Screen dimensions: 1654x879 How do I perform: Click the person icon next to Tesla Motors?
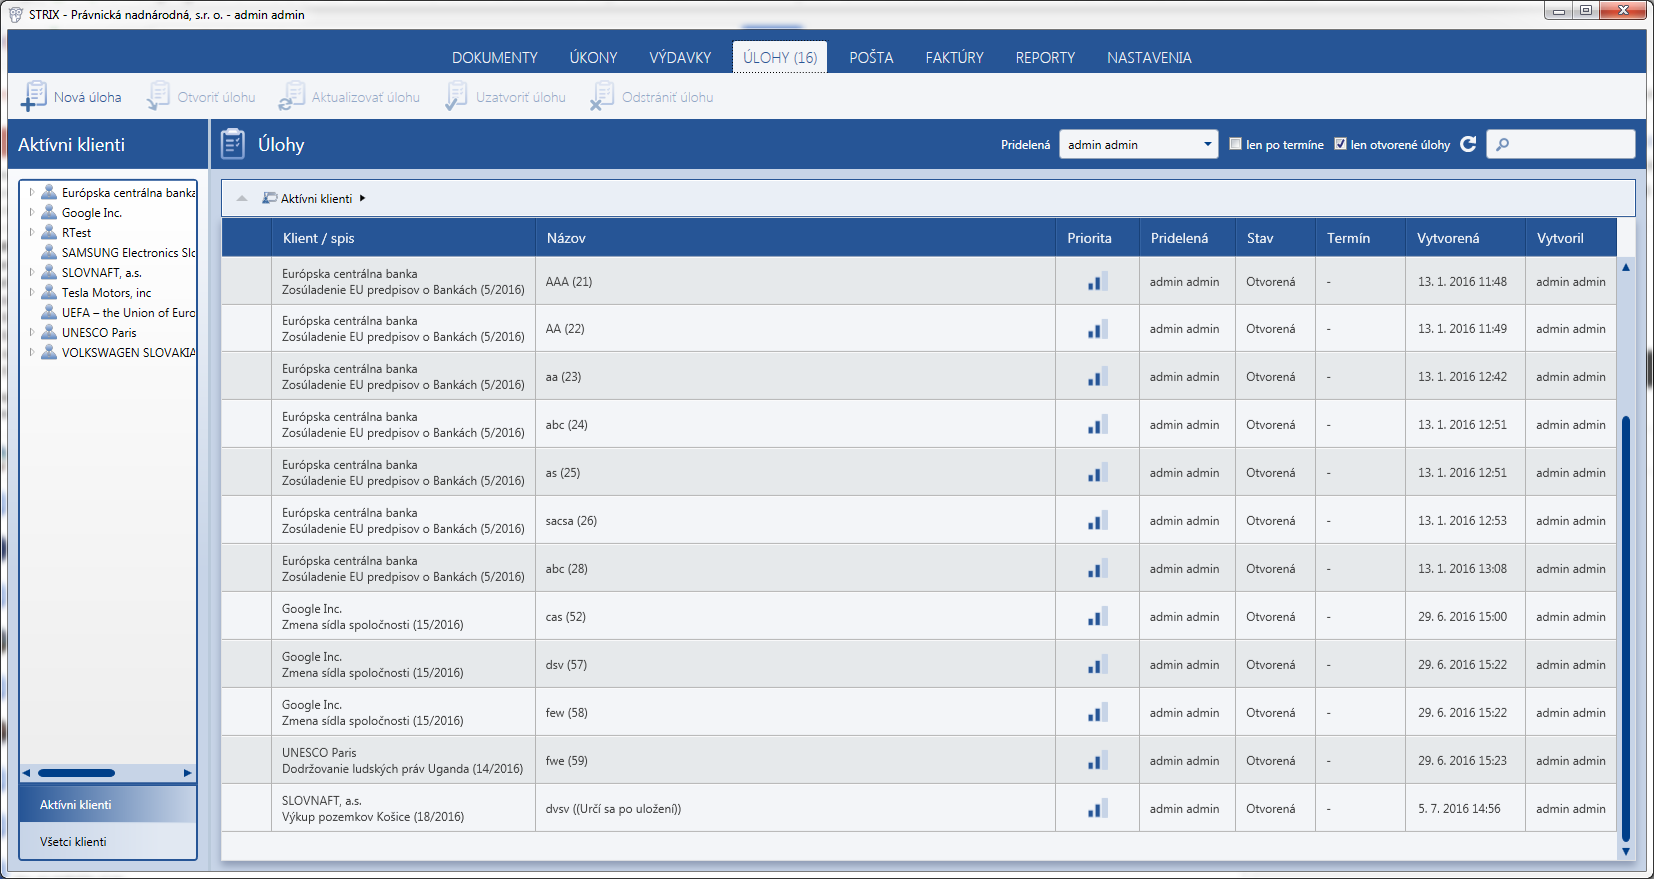49,292
